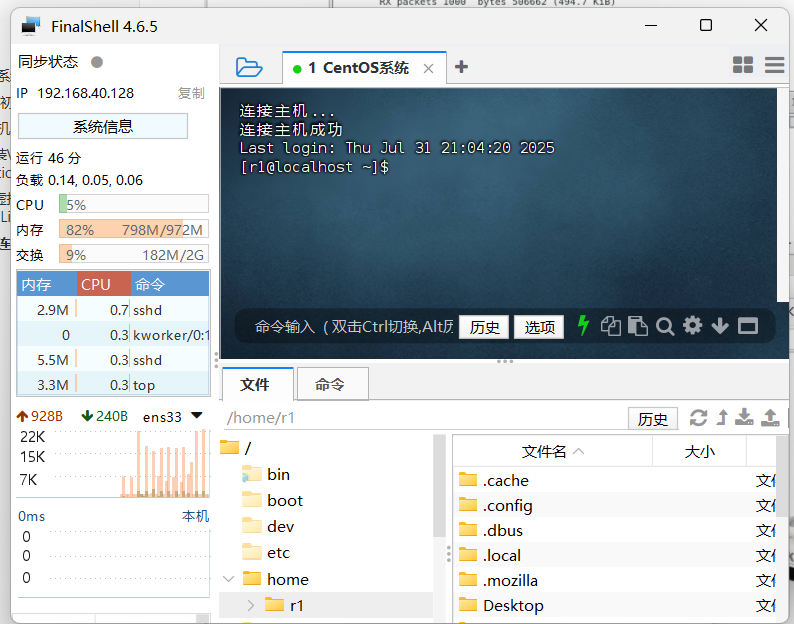This screenshot has width=794, height=624.
Task: Select the kworker/0:1 process row
Action: 113,335
